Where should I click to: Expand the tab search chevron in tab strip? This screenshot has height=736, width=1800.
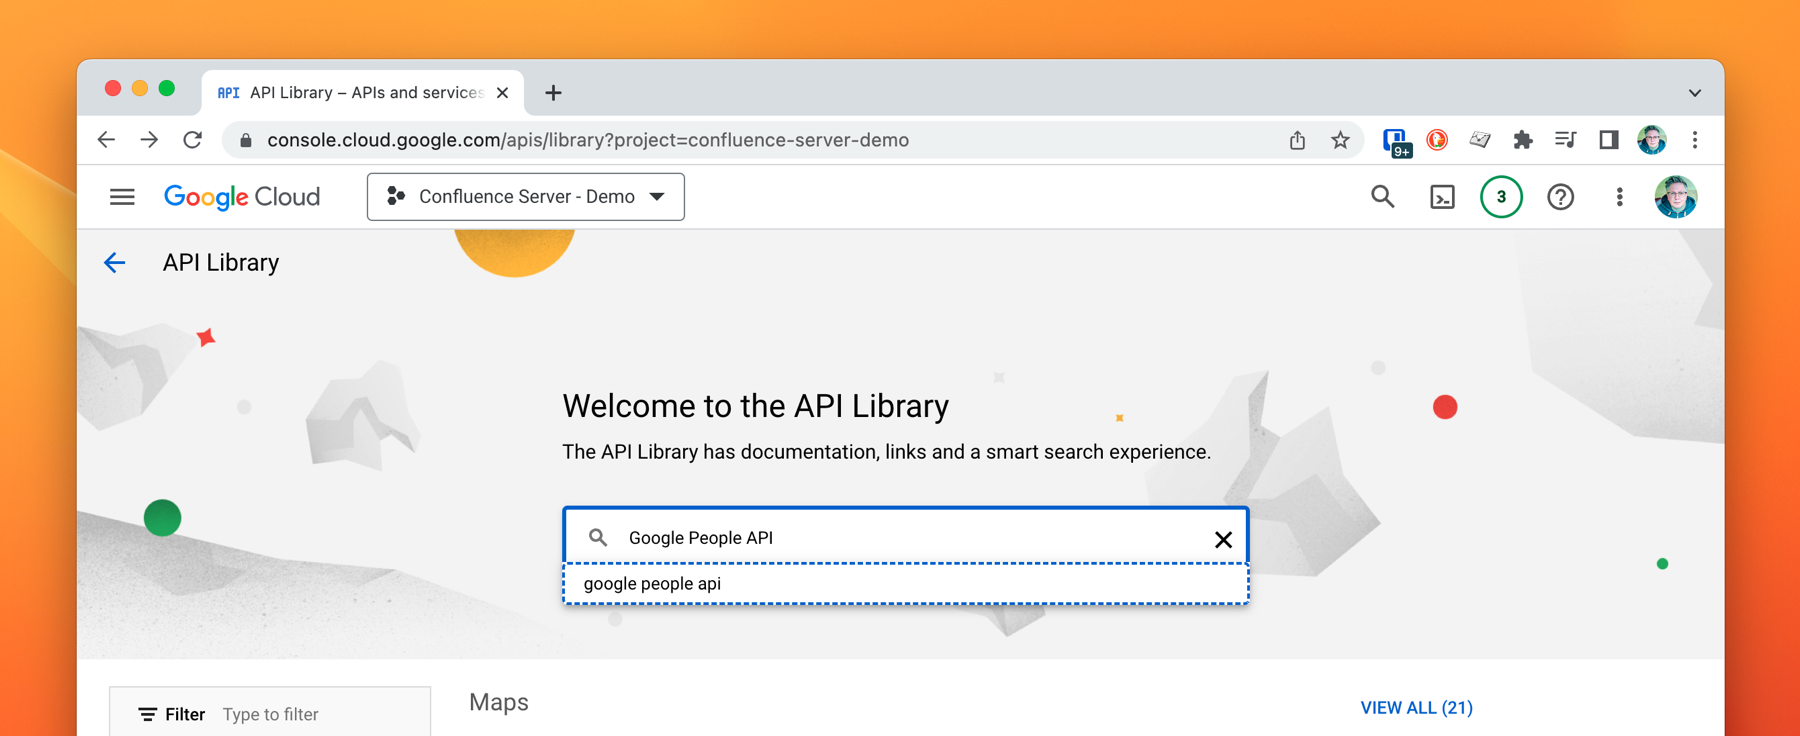click(1694, 93)
